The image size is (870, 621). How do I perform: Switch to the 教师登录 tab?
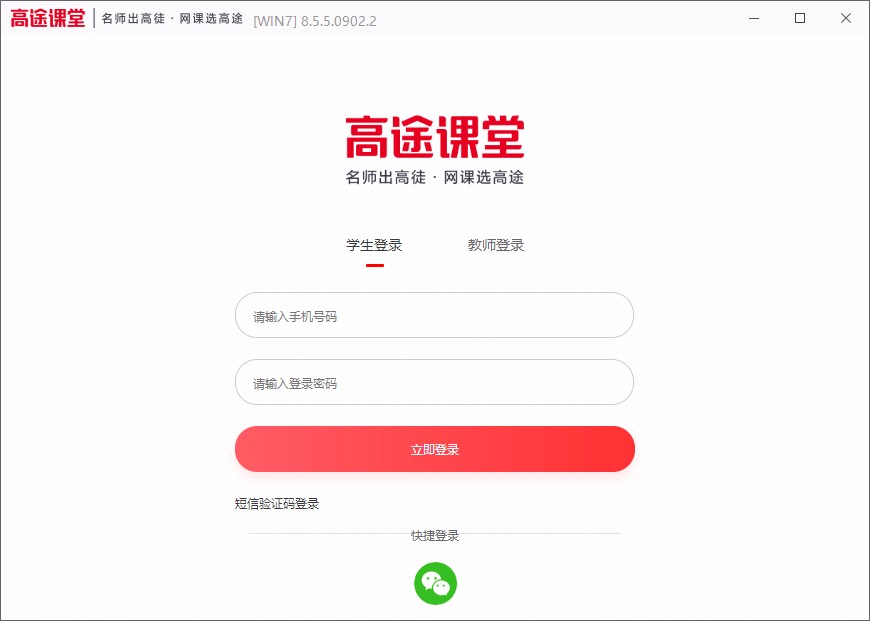pyautogui.click(x=496, y=245)
